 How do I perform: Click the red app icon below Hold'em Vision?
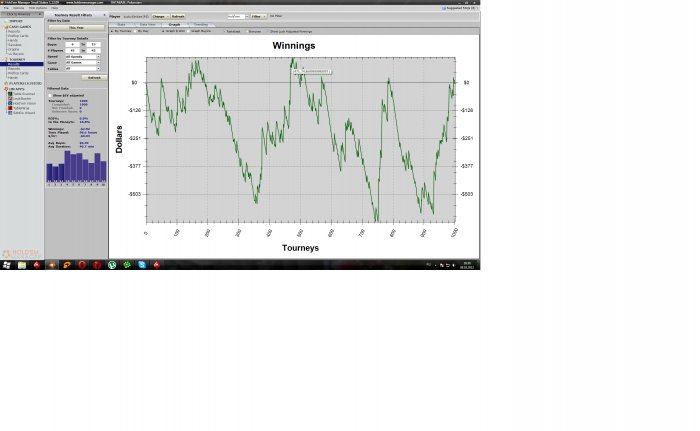tap(10, 108)
